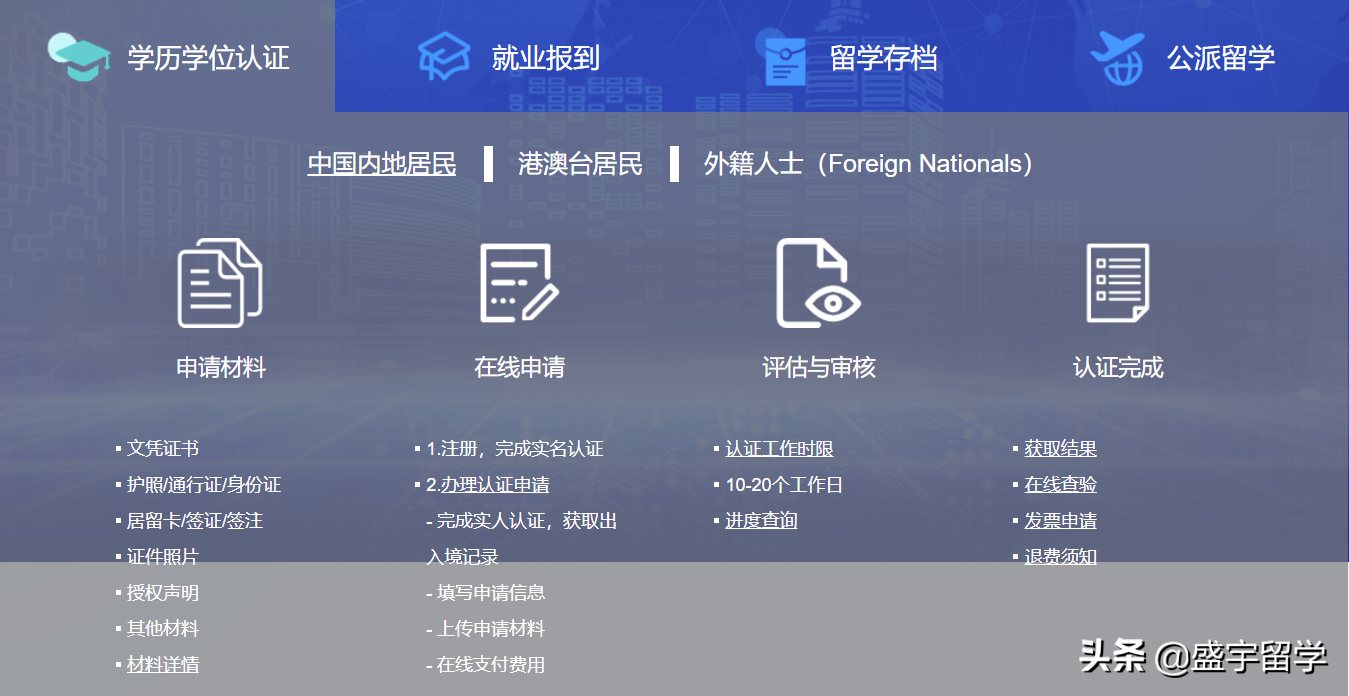Click the 10-20个工作日 text
1349x696 pixels.
(x=784, y=485)
